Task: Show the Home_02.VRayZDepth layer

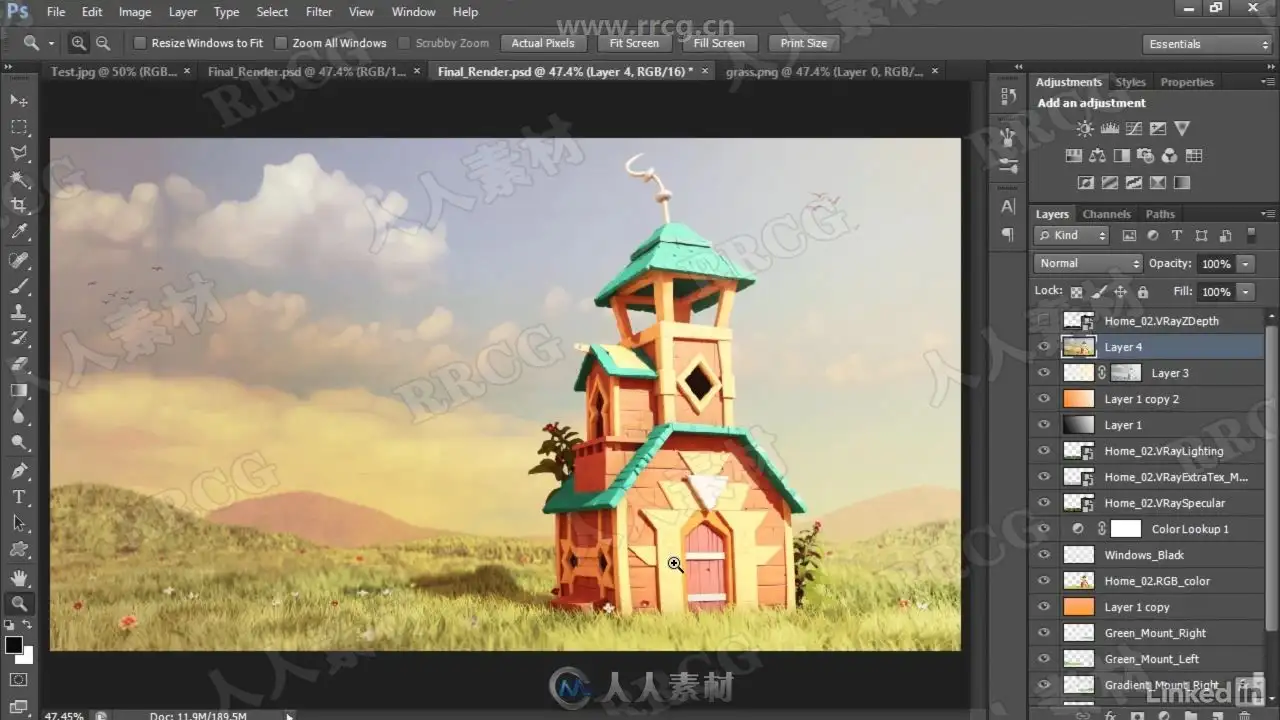Action: (1044, 320)
